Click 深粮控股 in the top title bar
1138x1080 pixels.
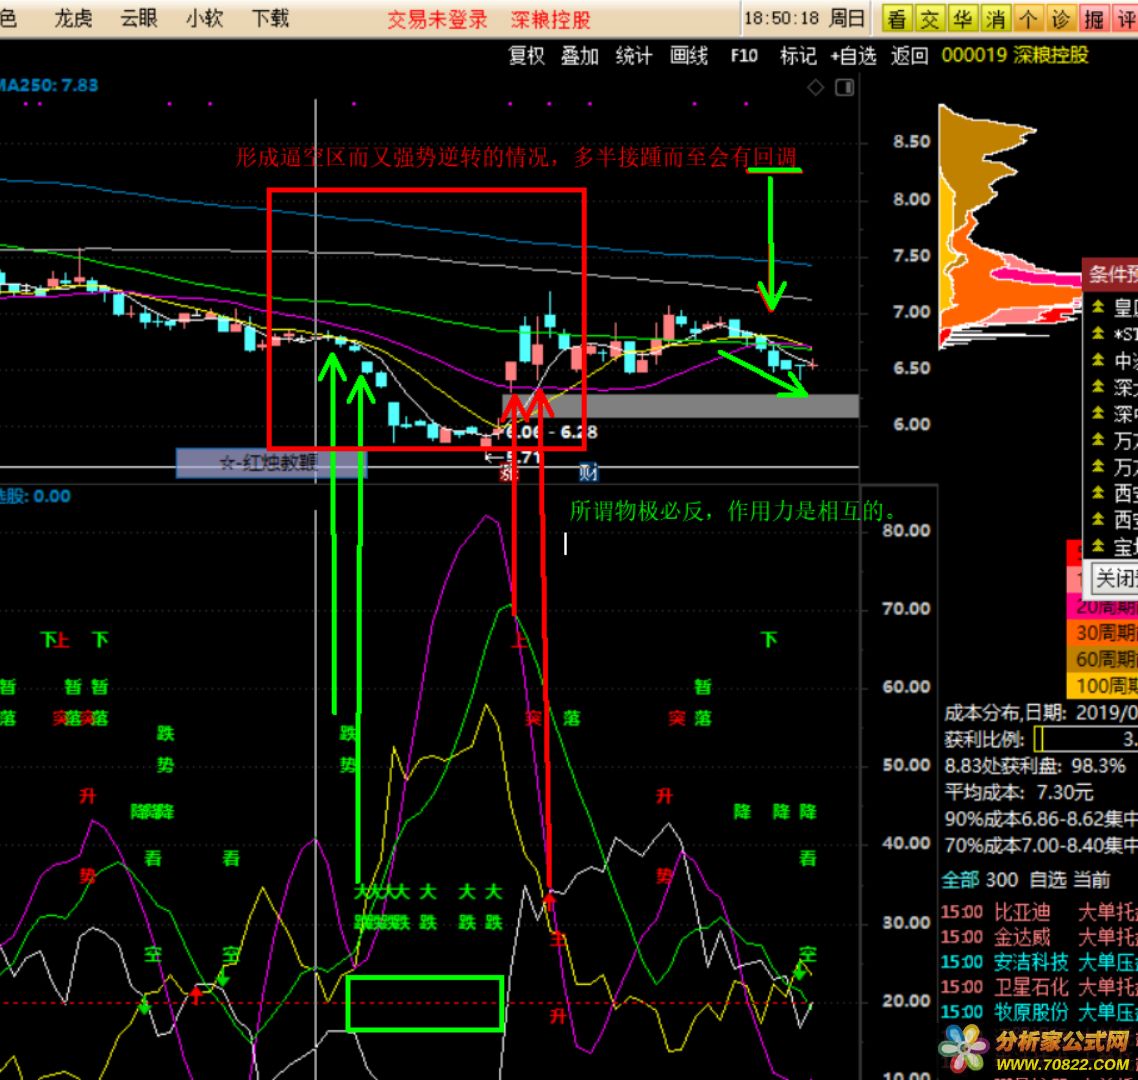click(x=550, y=20)
